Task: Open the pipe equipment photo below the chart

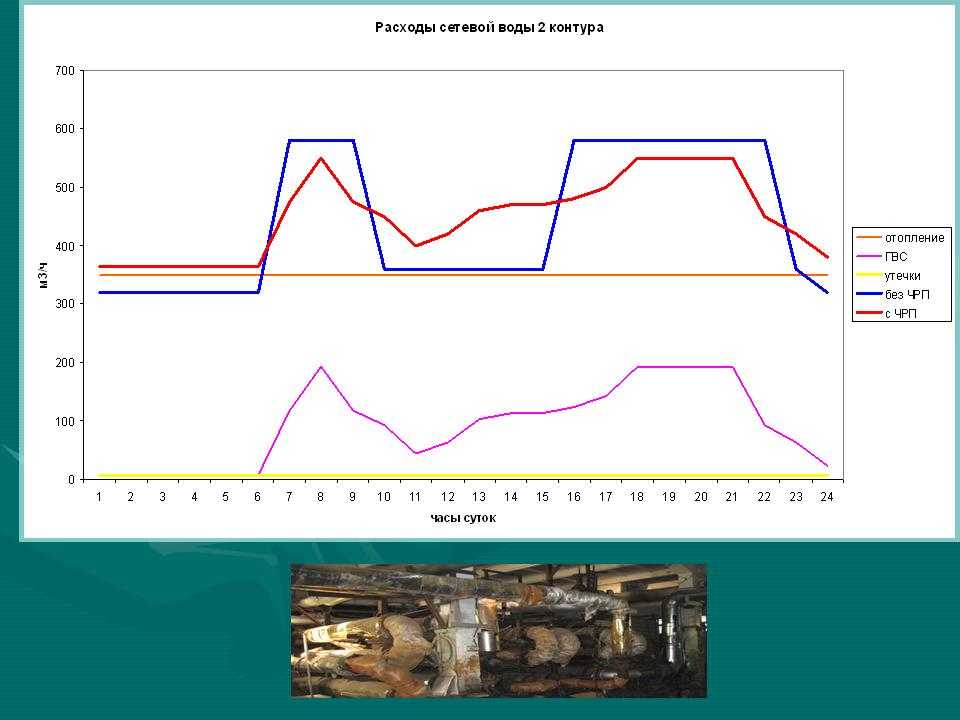Action: coord(498,630)
